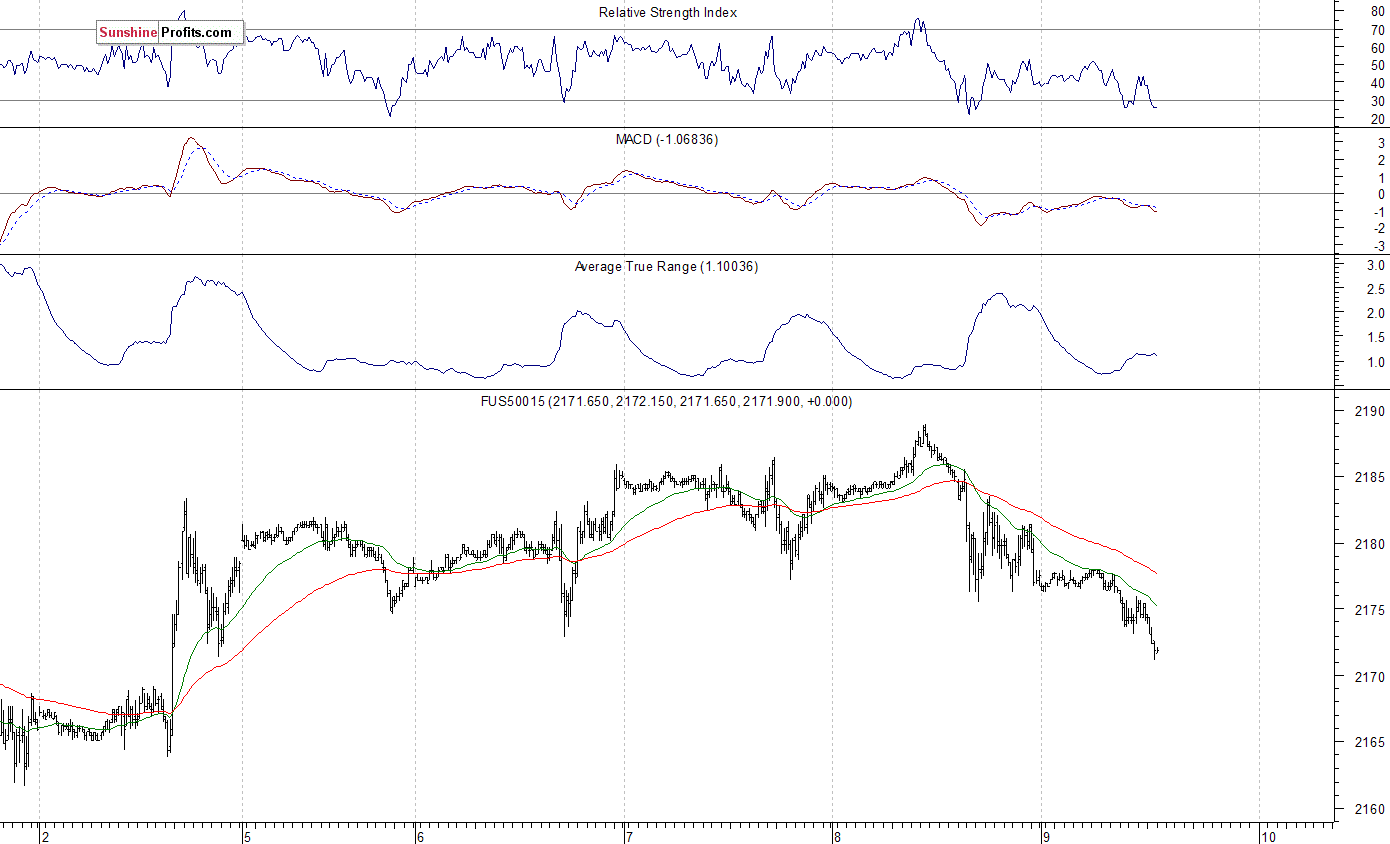Click date label 9 on time axis
Image resolution: width=1390 pixels, height=844 pixels.
click(1046, 836)
